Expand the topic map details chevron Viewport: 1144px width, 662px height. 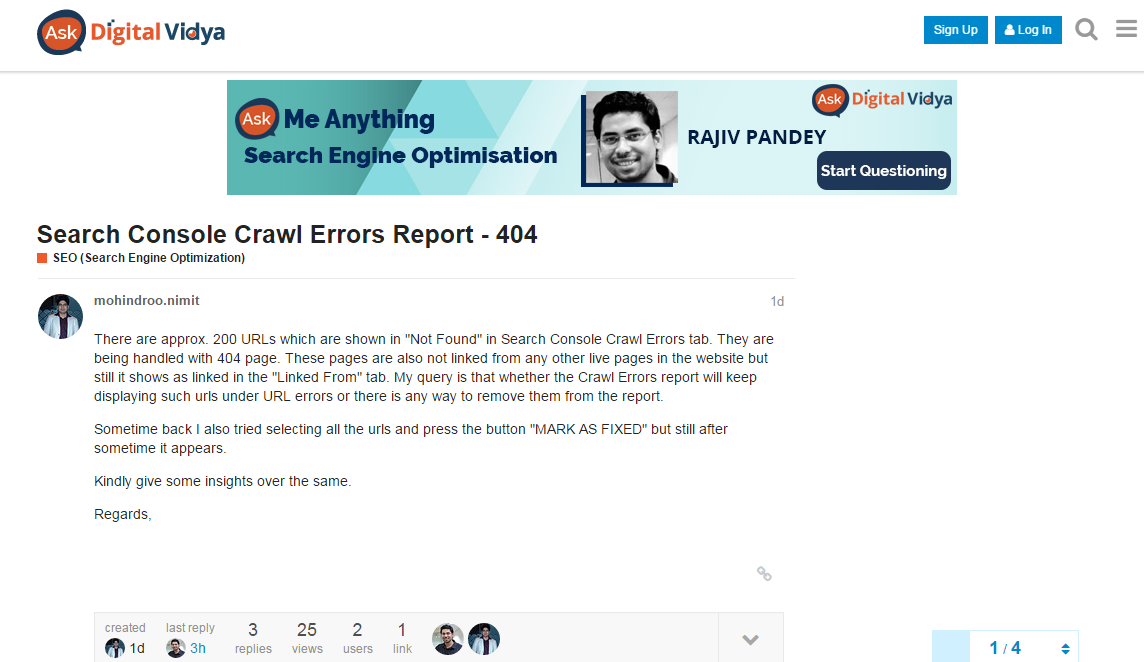click(x=750, y=639)
